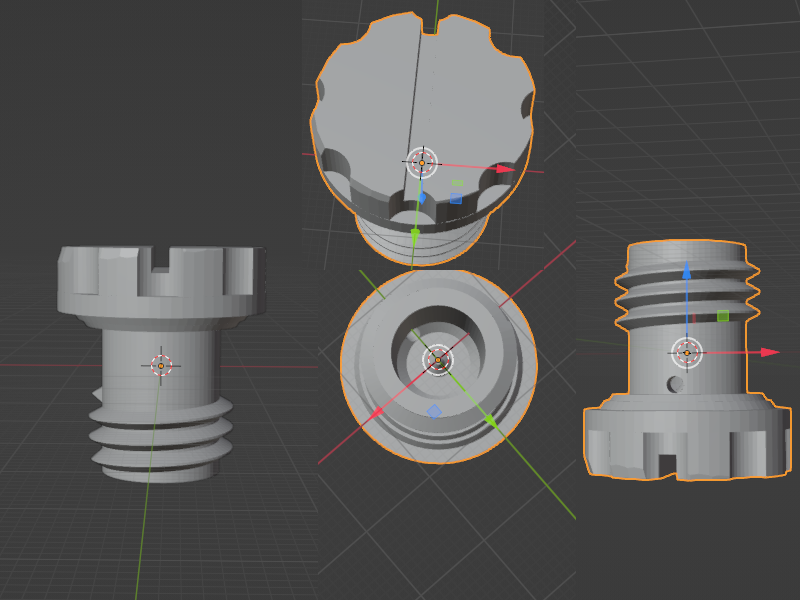The image size is (800, 600).
Task: Click blue Z-axis handle in top-middle view
Action: coord(421,198)
